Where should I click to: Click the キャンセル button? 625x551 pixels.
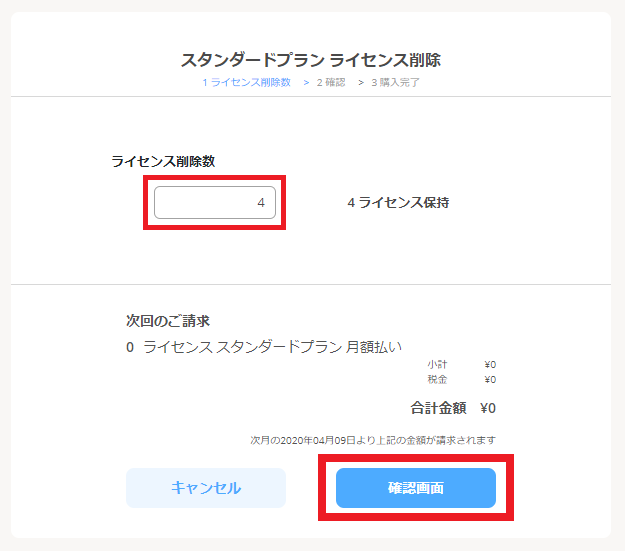click(x=206, y=488)
